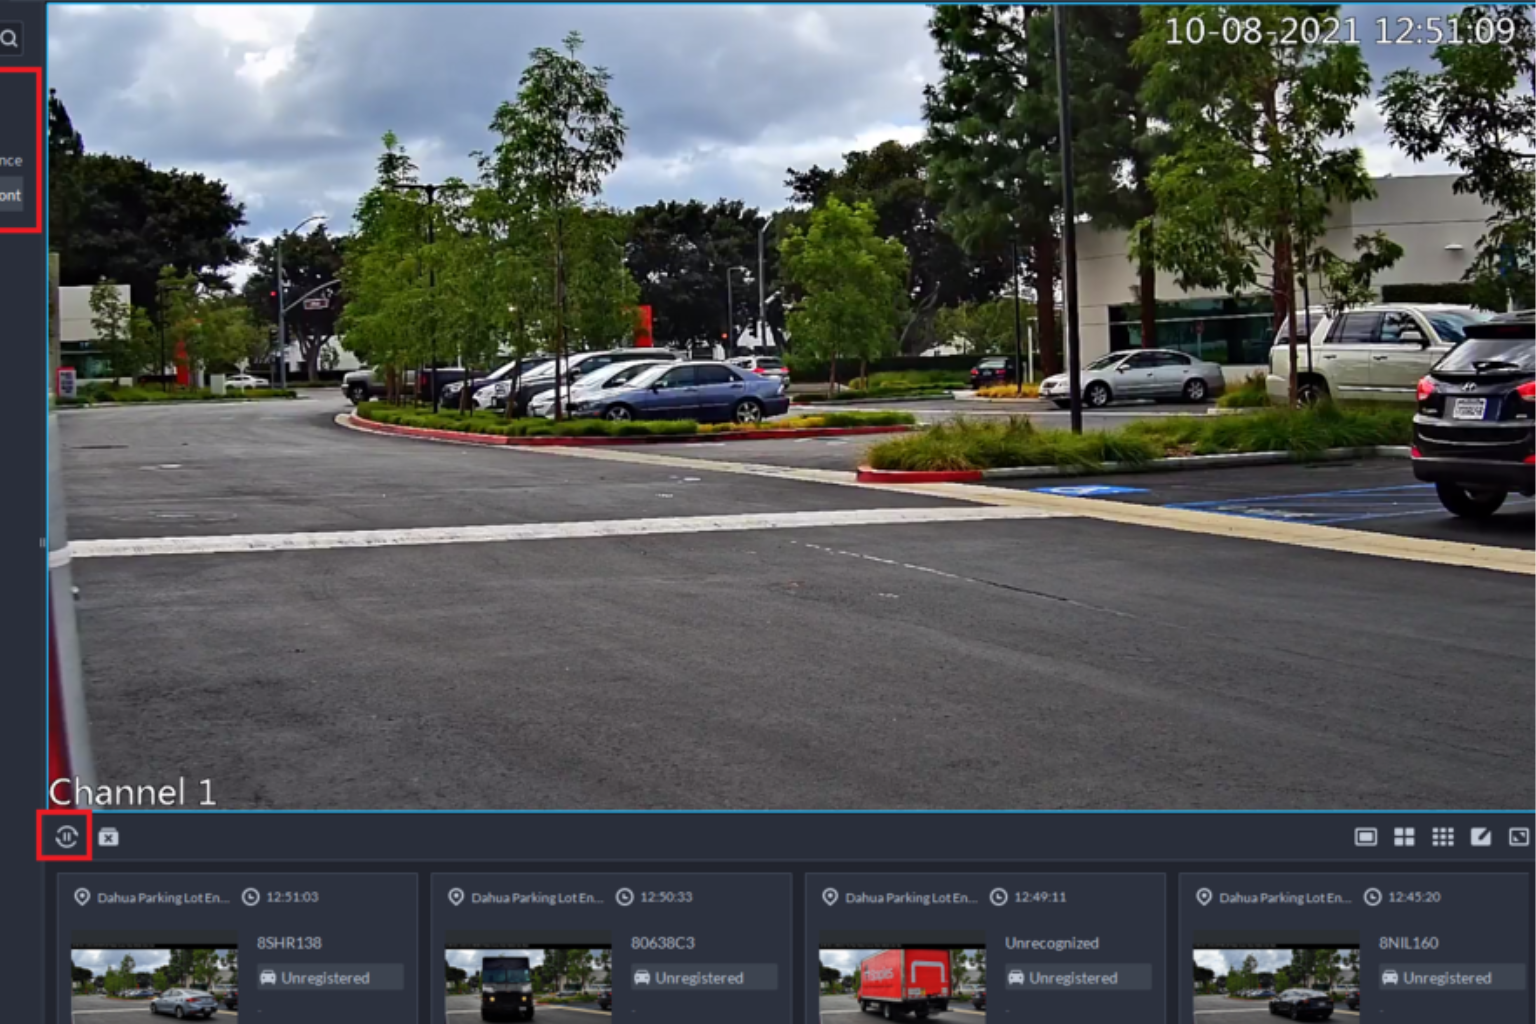Open the 80638C3 truck capture thumbnail
This screenshot has width=1536, height=1024.
pos(528,984)
